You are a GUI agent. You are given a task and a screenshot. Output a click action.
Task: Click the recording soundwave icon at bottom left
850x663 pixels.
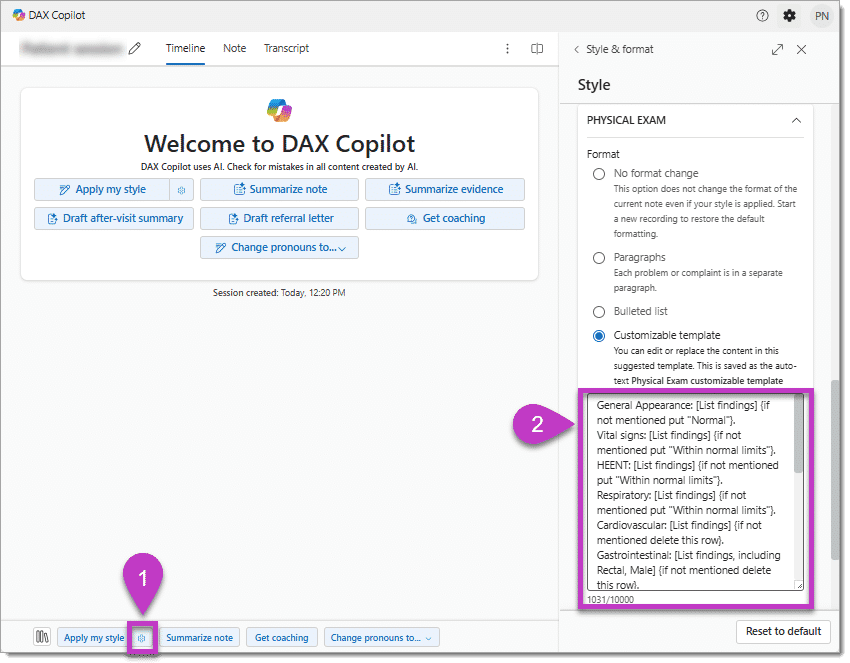[x=42, y=637]
